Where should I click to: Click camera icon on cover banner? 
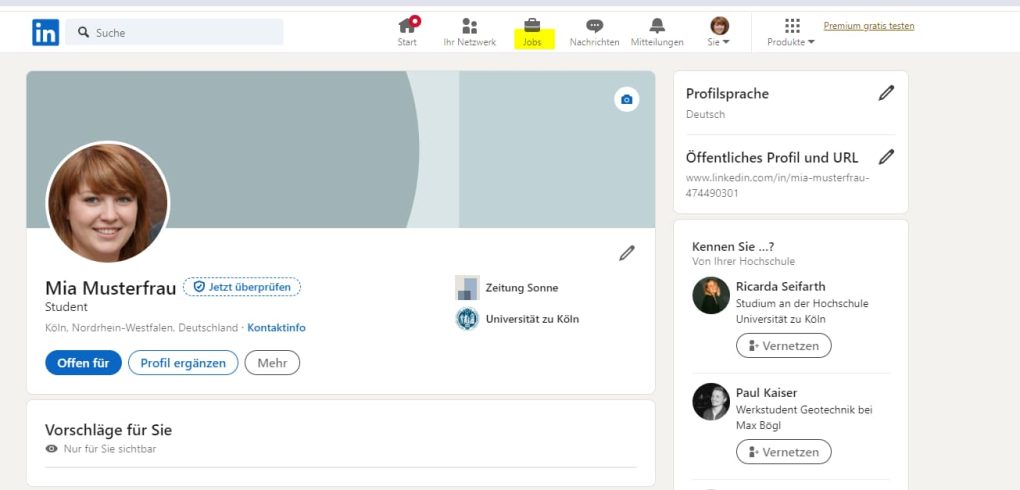click(x=626, y=99)
